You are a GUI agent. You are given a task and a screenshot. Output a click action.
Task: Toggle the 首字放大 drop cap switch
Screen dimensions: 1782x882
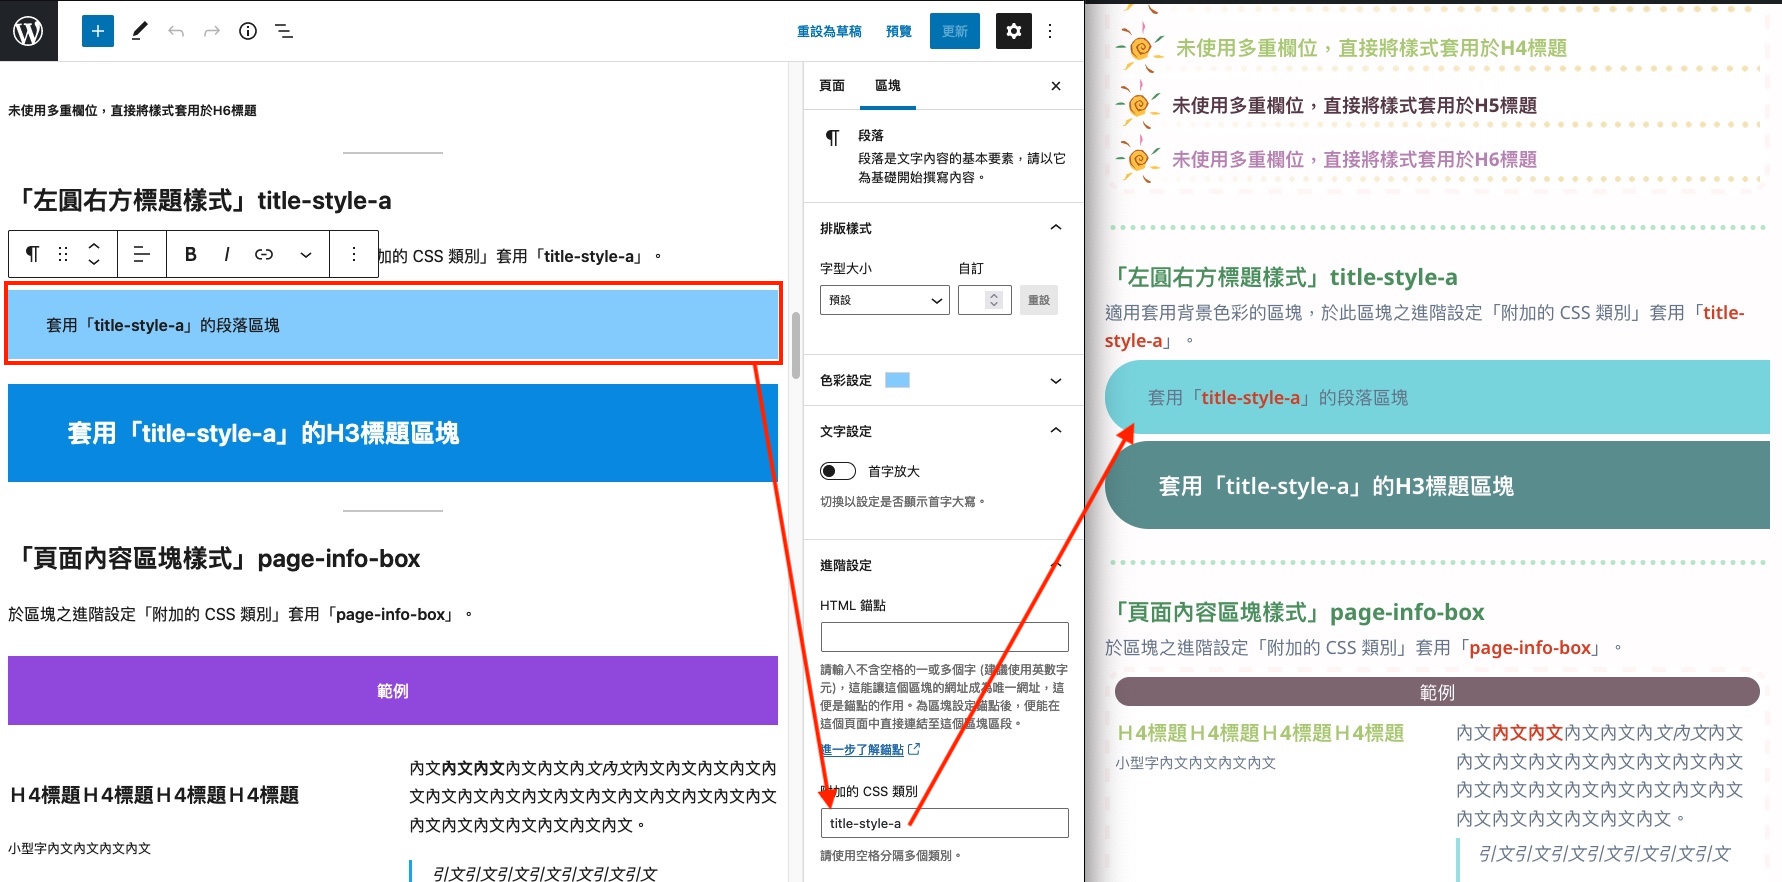(838, 471)
